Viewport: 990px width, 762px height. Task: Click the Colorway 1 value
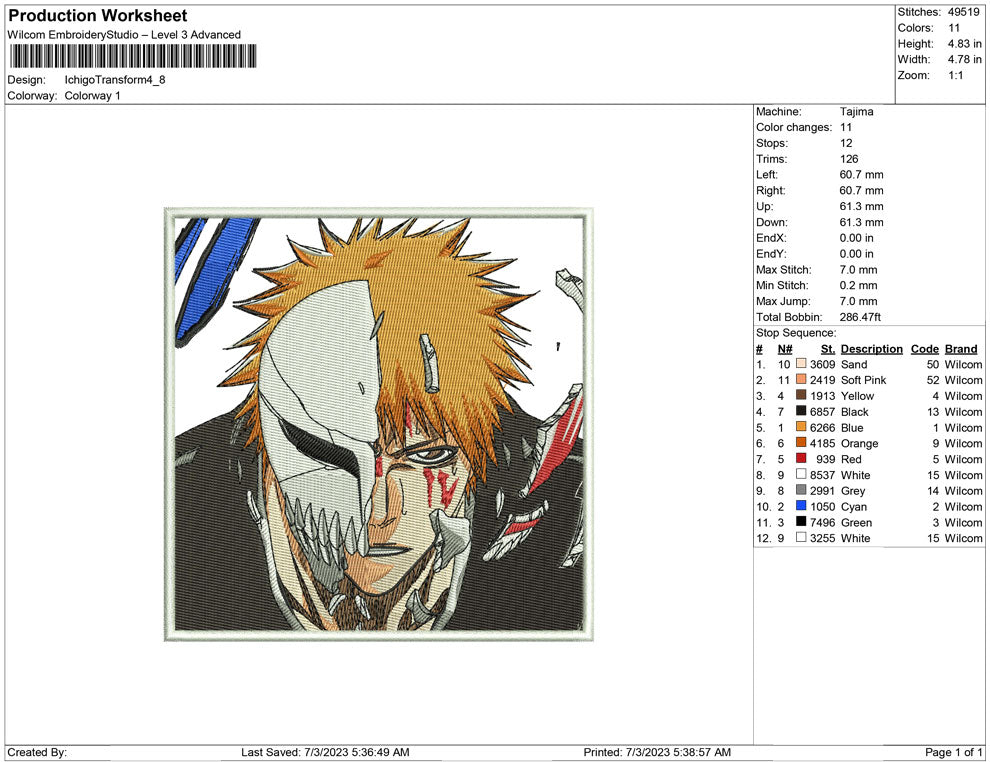coord(92,95)
